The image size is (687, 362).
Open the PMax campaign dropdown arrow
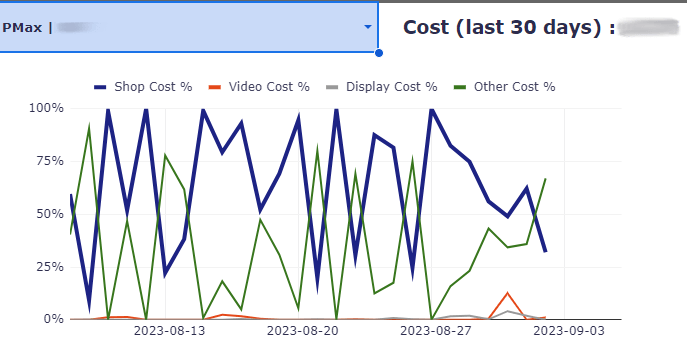coord(368,27)
